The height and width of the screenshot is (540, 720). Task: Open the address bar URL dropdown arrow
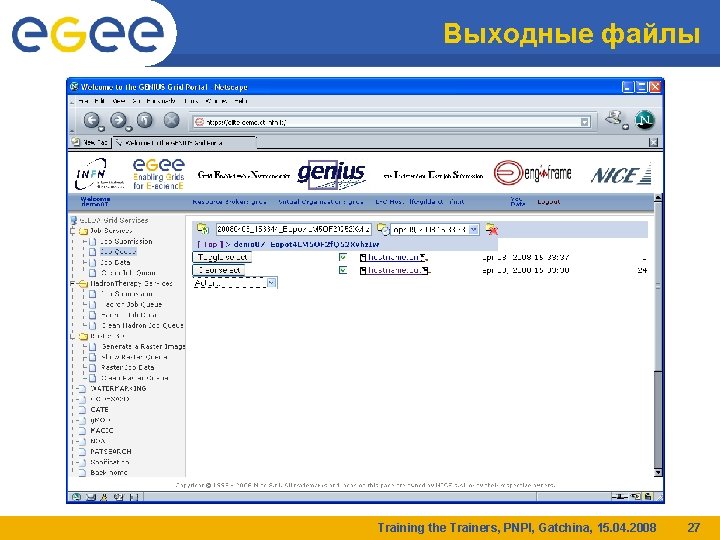click(x=585, y=122)
